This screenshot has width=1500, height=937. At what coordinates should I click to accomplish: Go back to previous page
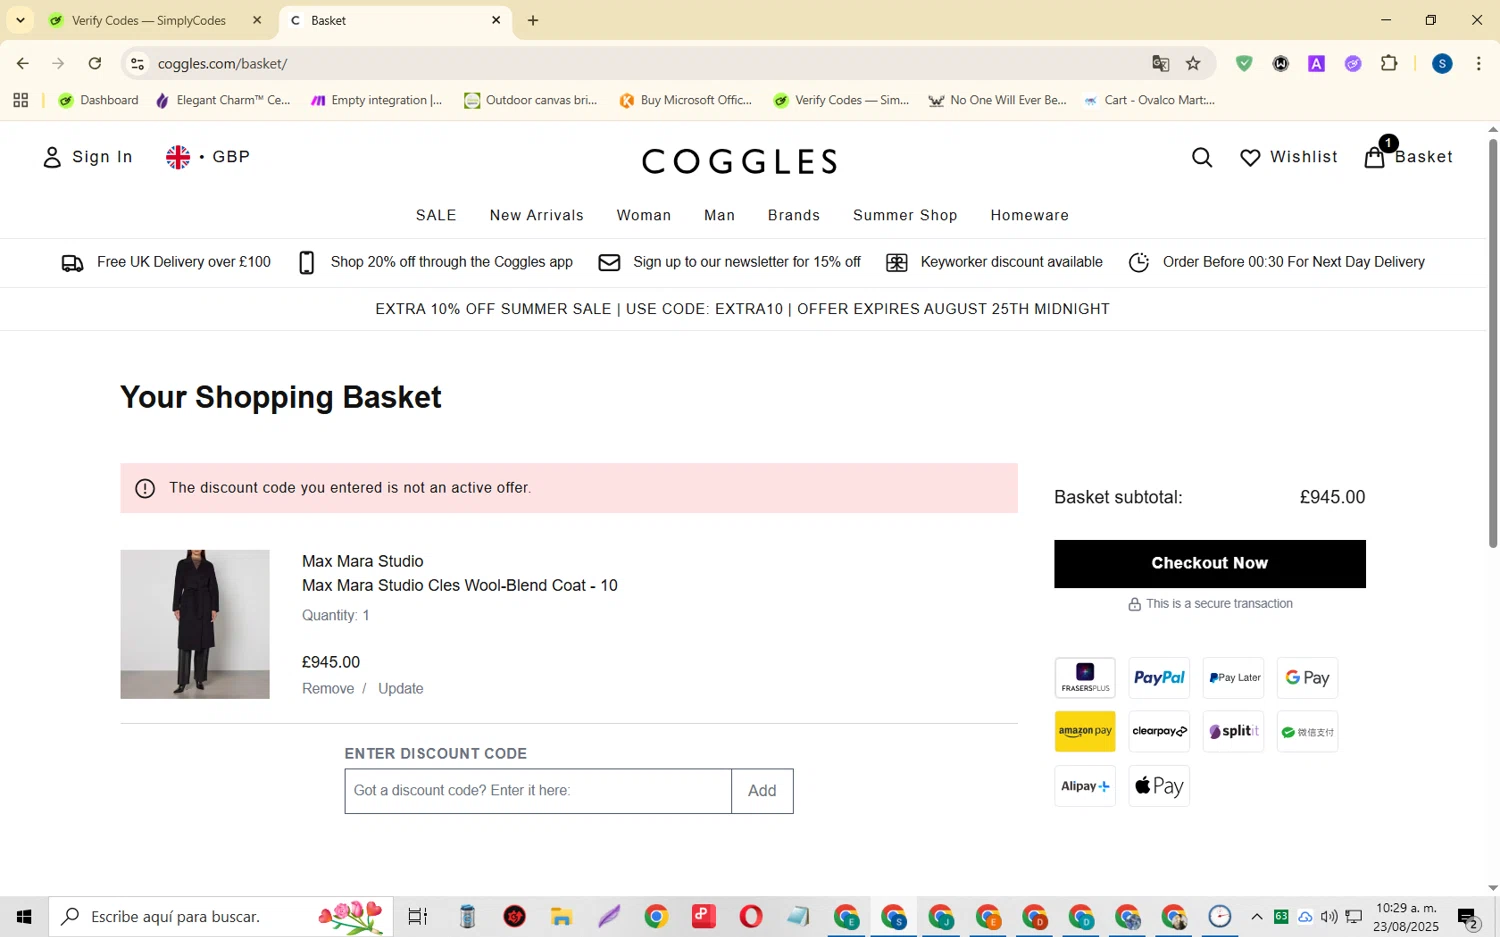[22, 63]
